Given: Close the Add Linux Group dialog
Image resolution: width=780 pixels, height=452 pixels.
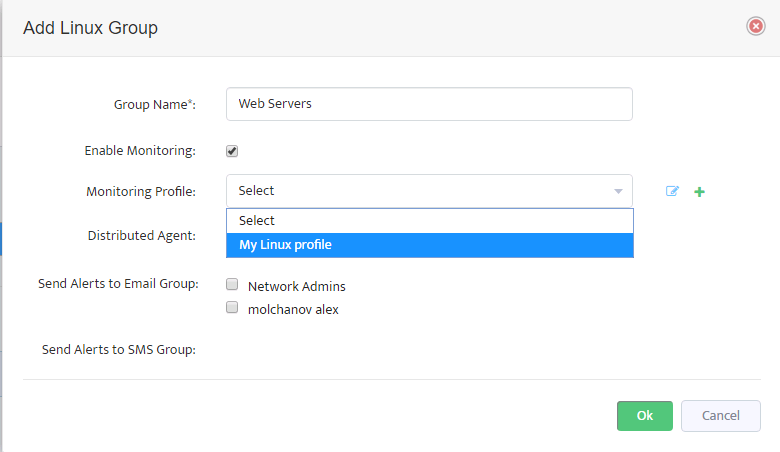Looking at the screenshot, I should (x=756, y=26).
